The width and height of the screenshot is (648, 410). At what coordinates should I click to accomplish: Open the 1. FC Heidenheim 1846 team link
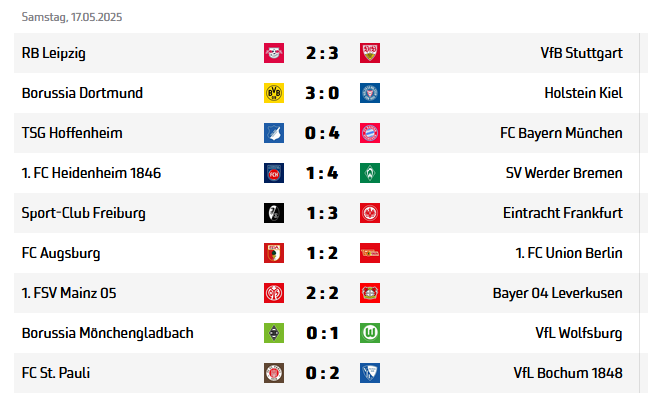coord(91,173)
